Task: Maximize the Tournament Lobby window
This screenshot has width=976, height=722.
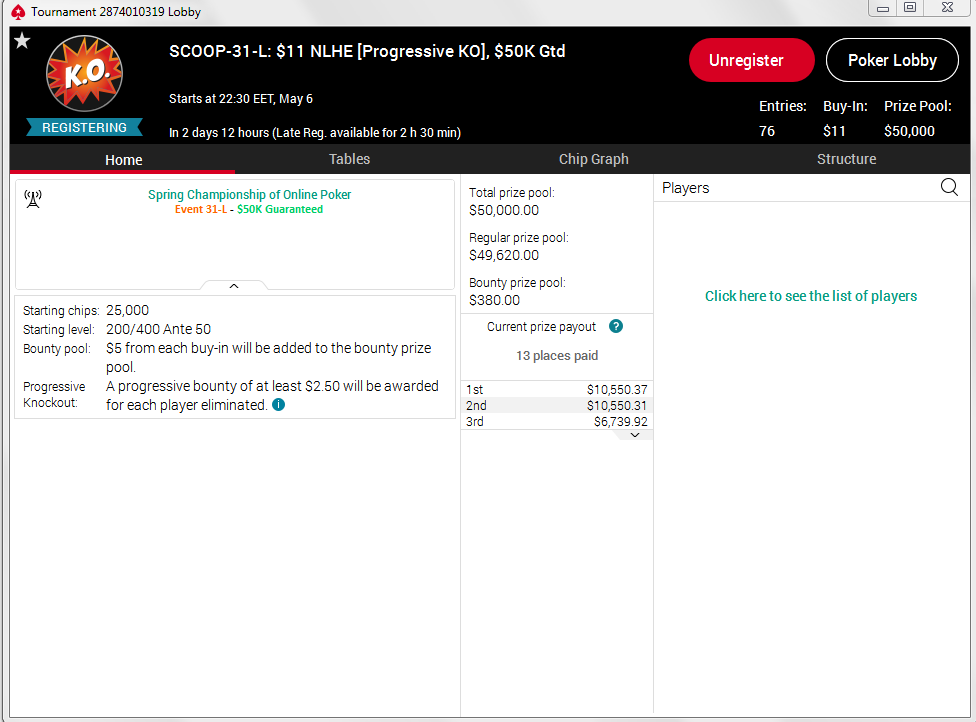Action: click(910, 7)
